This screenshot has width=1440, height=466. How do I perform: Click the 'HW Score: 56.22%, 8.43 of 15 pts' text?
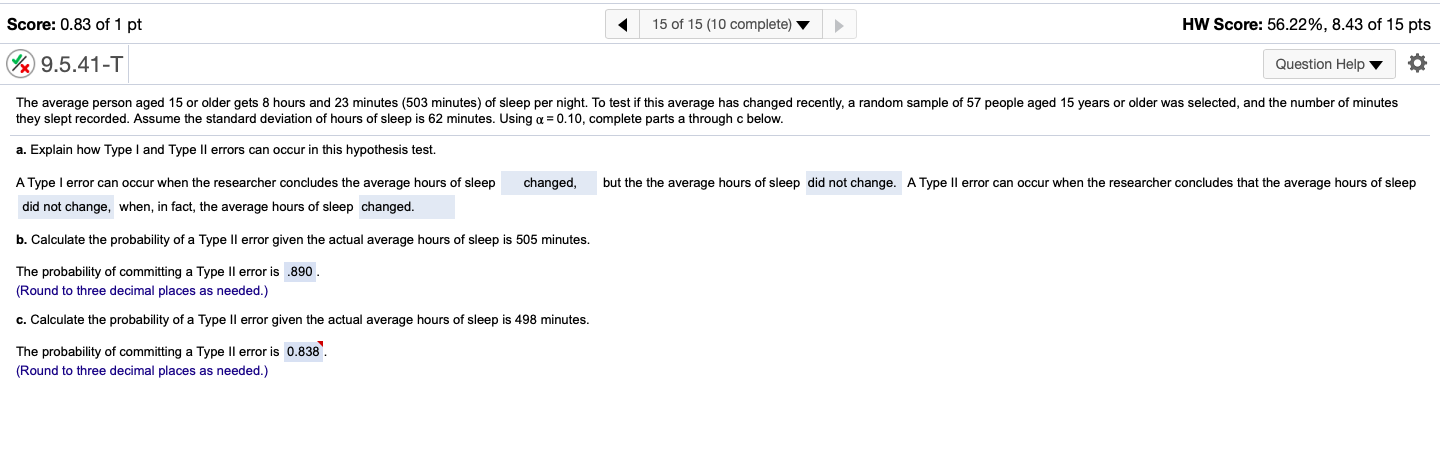point(1306,25)
